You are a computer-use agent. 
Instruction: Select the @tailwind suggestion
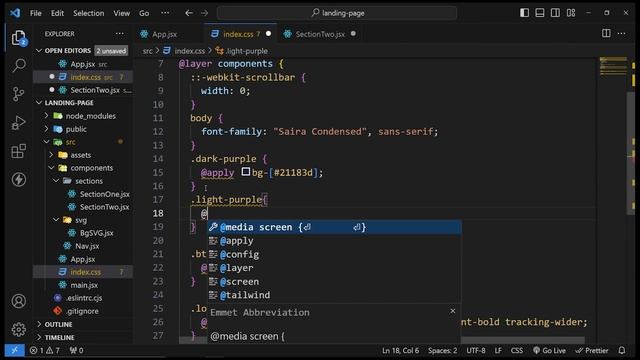[x=334, y=295]
